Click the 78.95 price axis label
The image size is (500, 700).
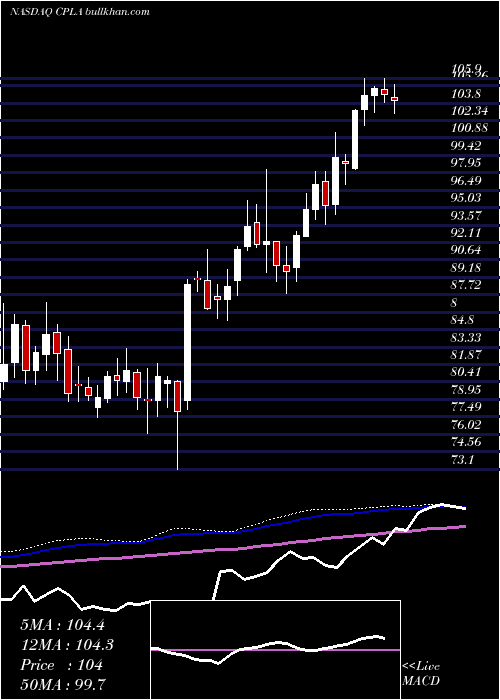coord(466,390)
